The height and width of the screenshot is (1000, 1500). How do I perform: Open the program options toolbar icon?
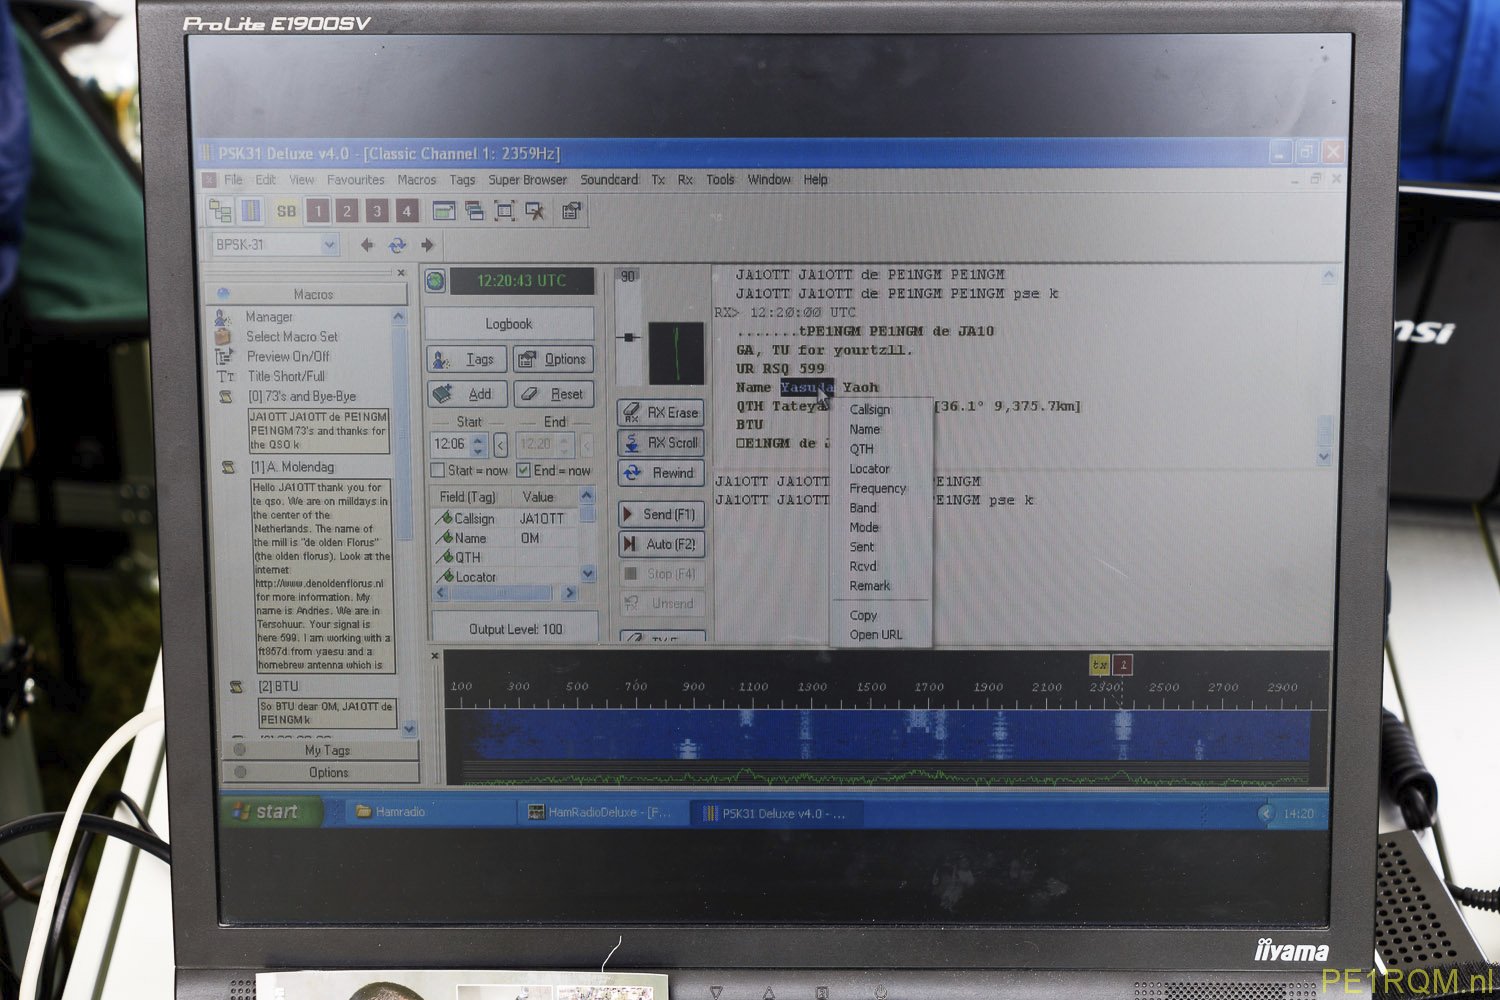(572, 211)
